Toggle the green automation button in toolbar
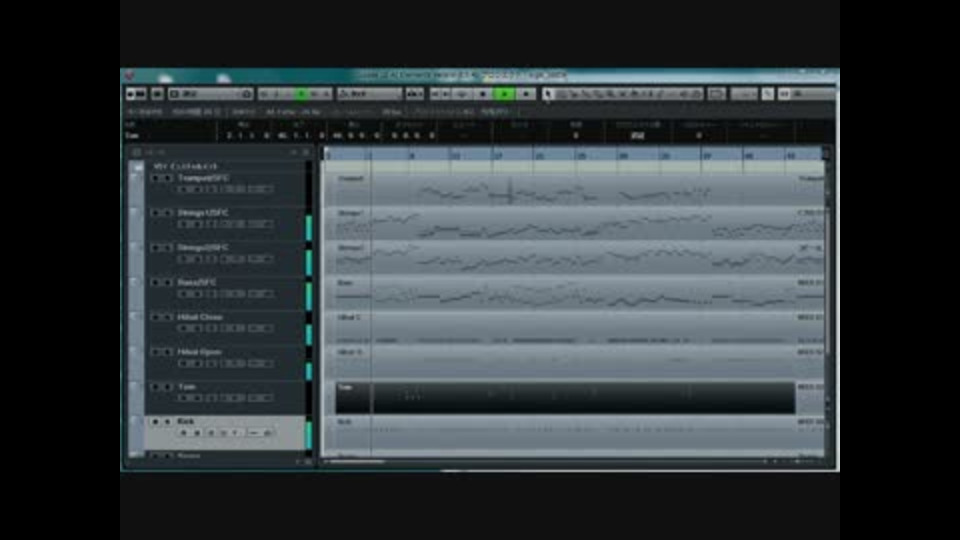 coord(302,94)
